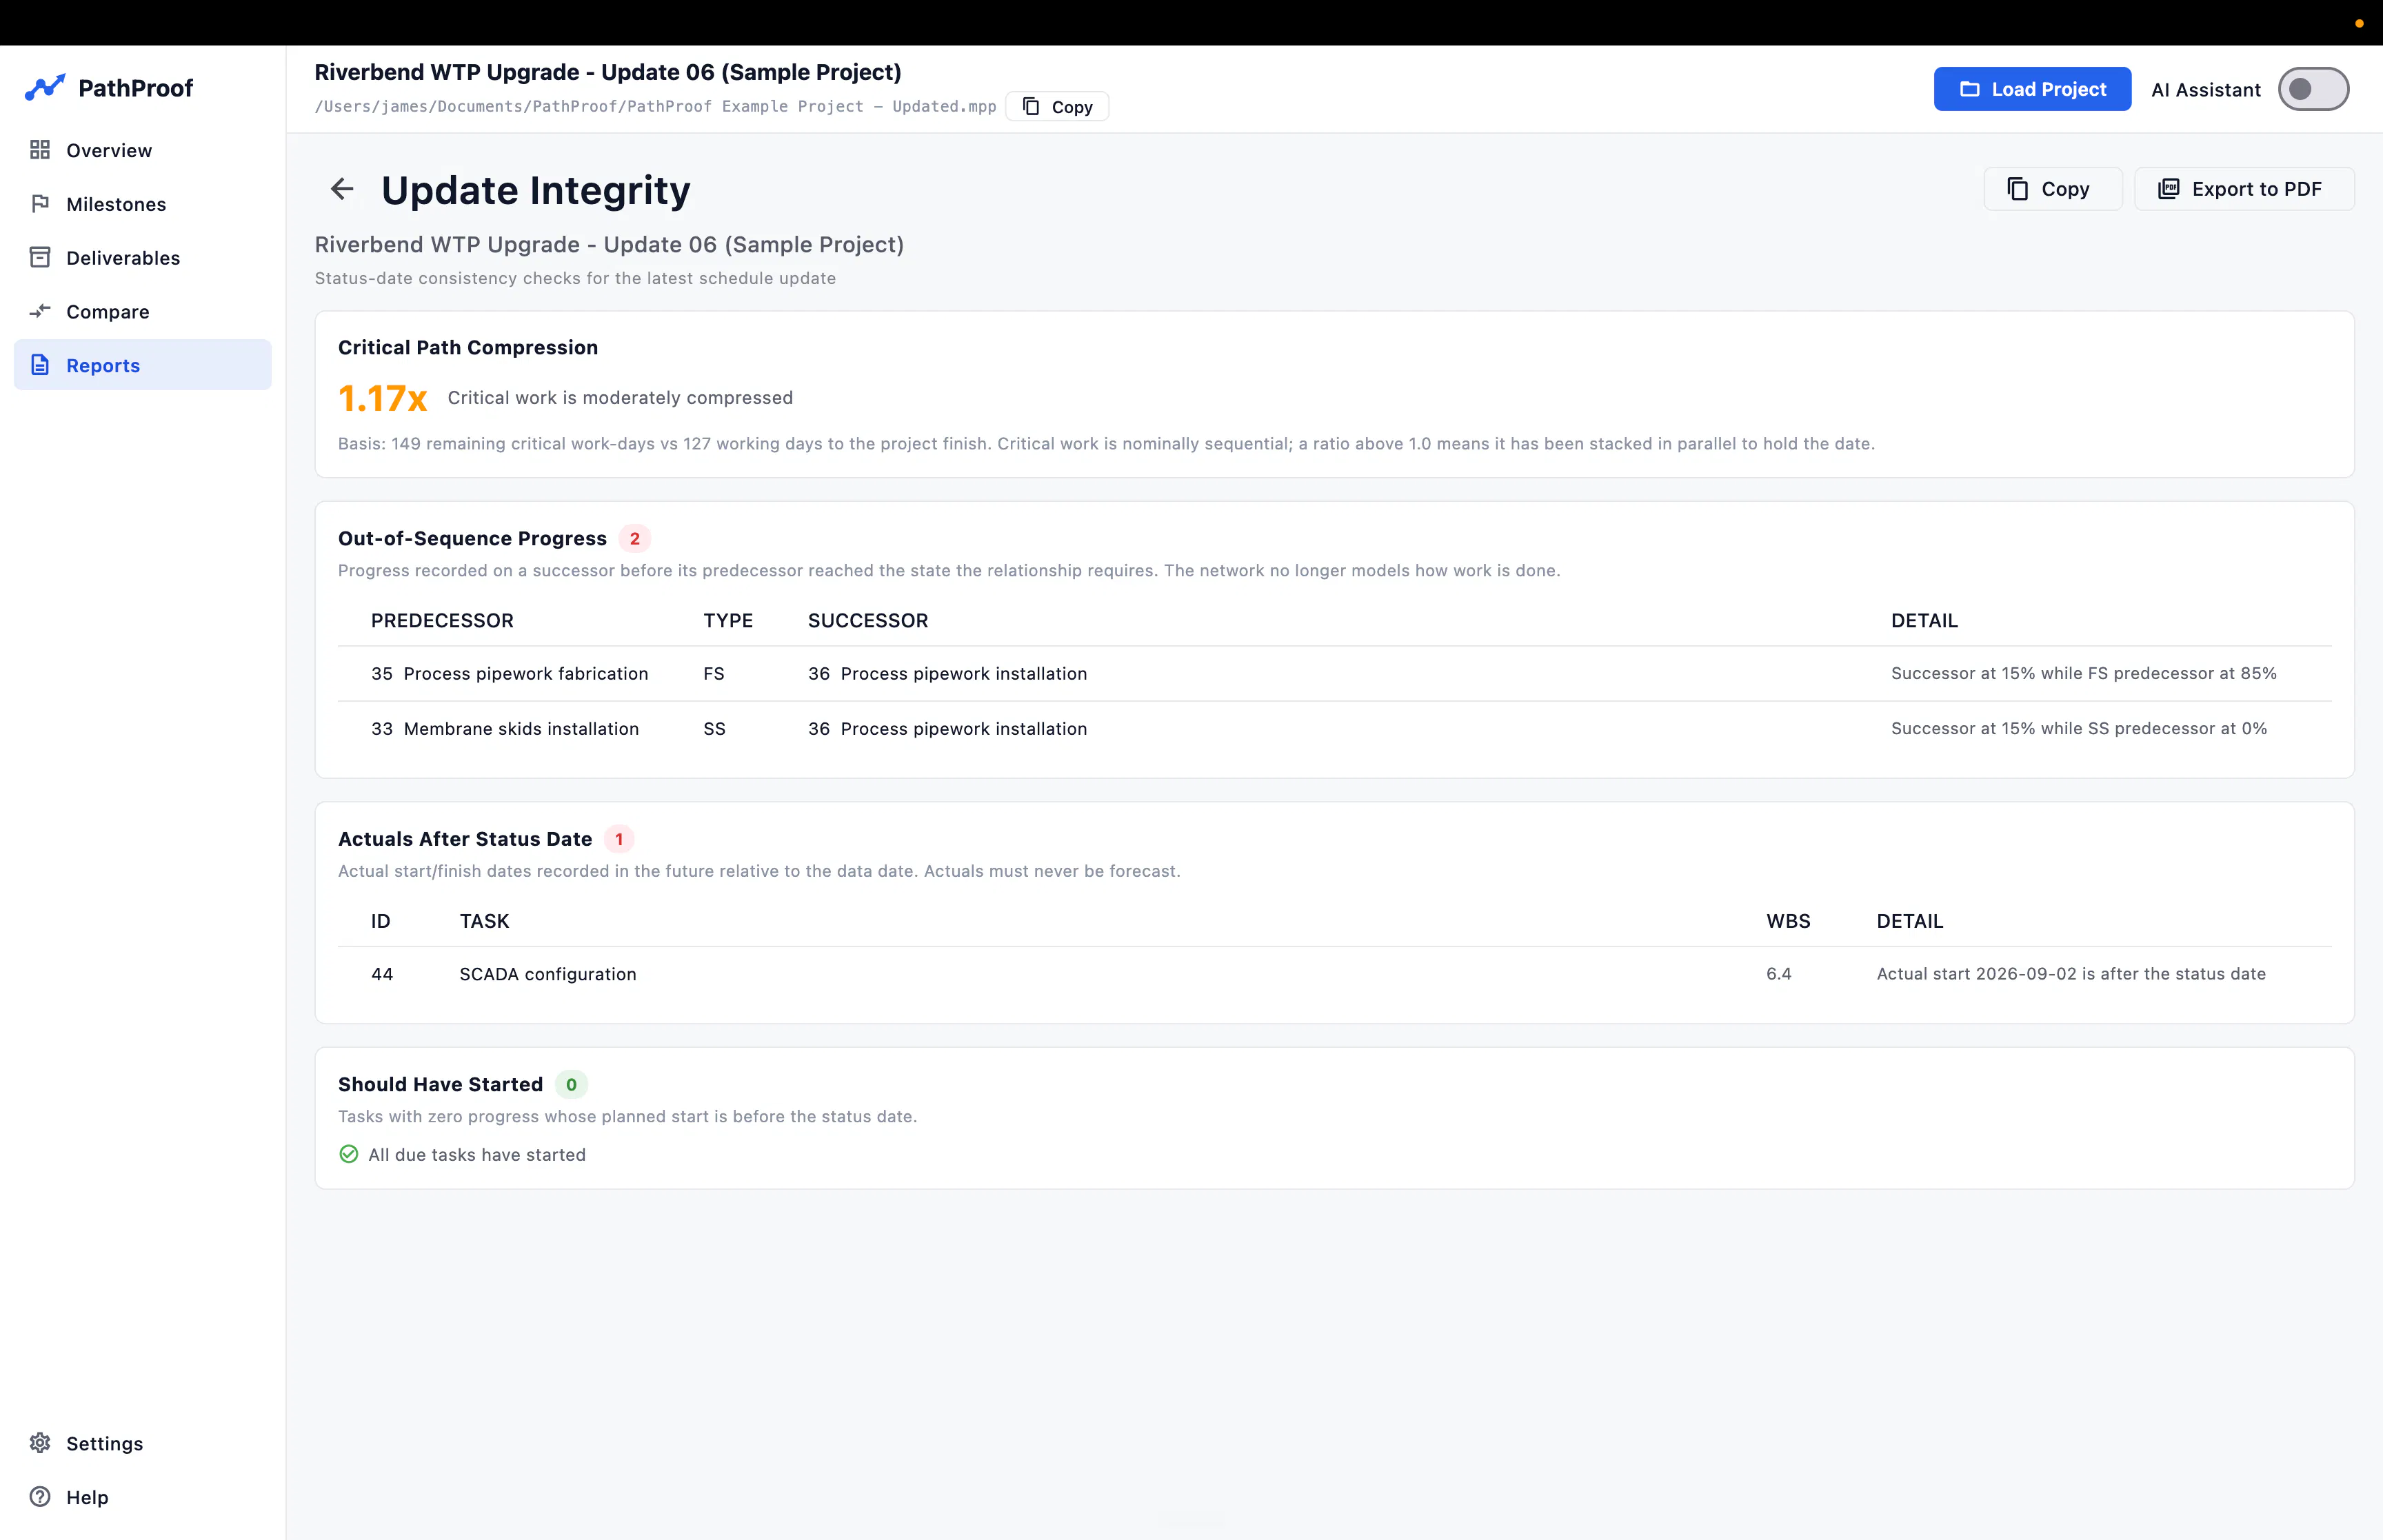Click successor cell in the FS row
This screenshot has width=2383, height=1540.
[947, 674]
